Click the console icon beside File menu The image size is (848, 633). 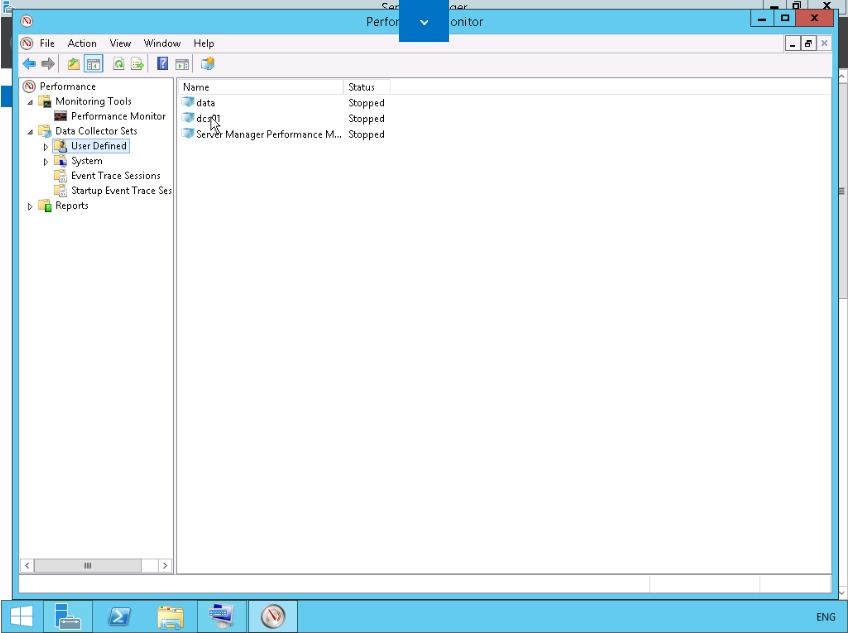click(x=26, y=43)
